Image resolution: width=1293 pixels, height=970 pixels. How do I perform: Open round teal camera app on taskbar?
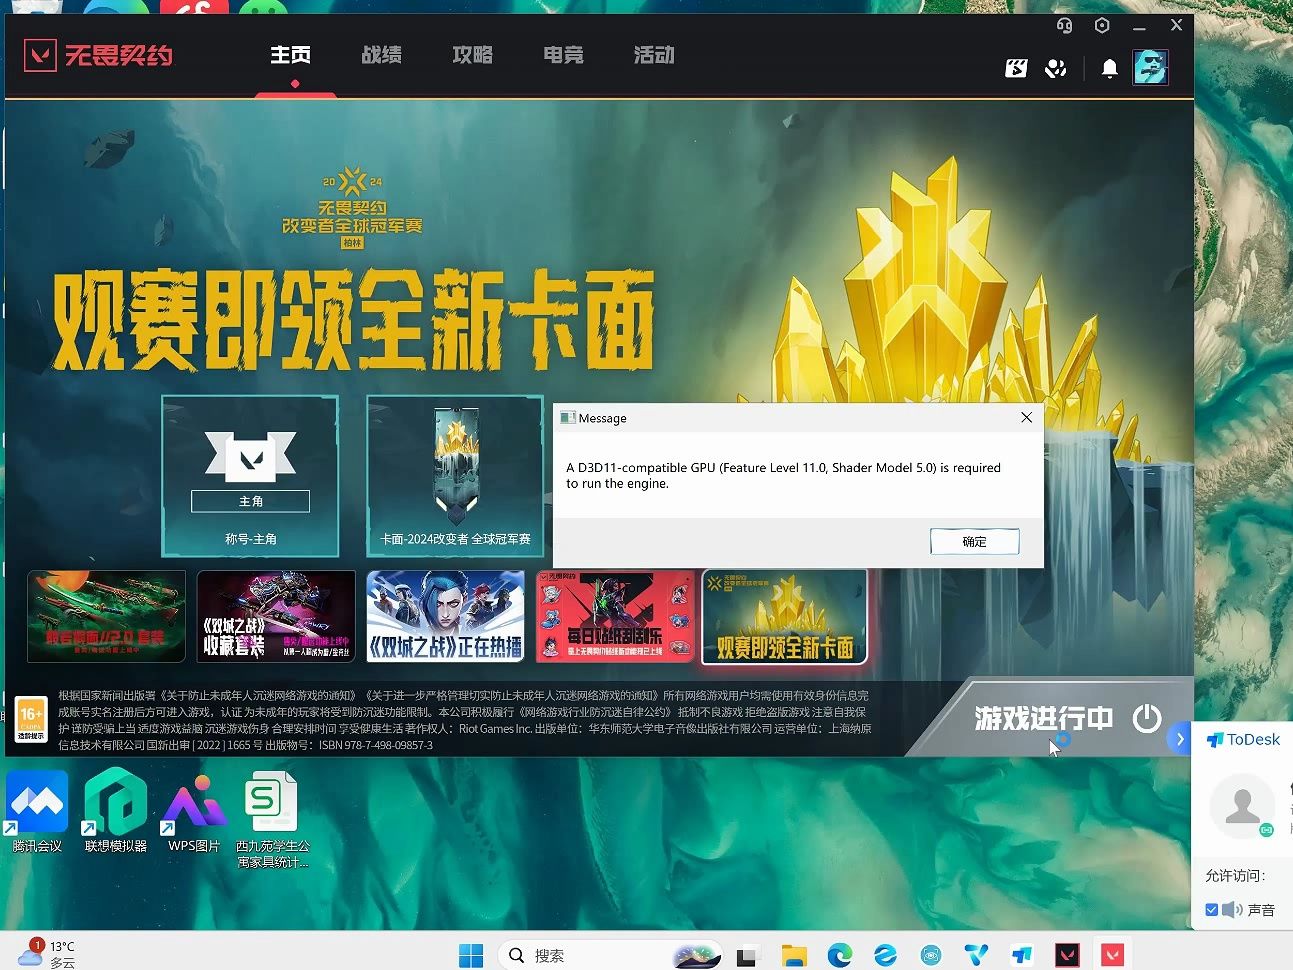(x=931, y=956)
